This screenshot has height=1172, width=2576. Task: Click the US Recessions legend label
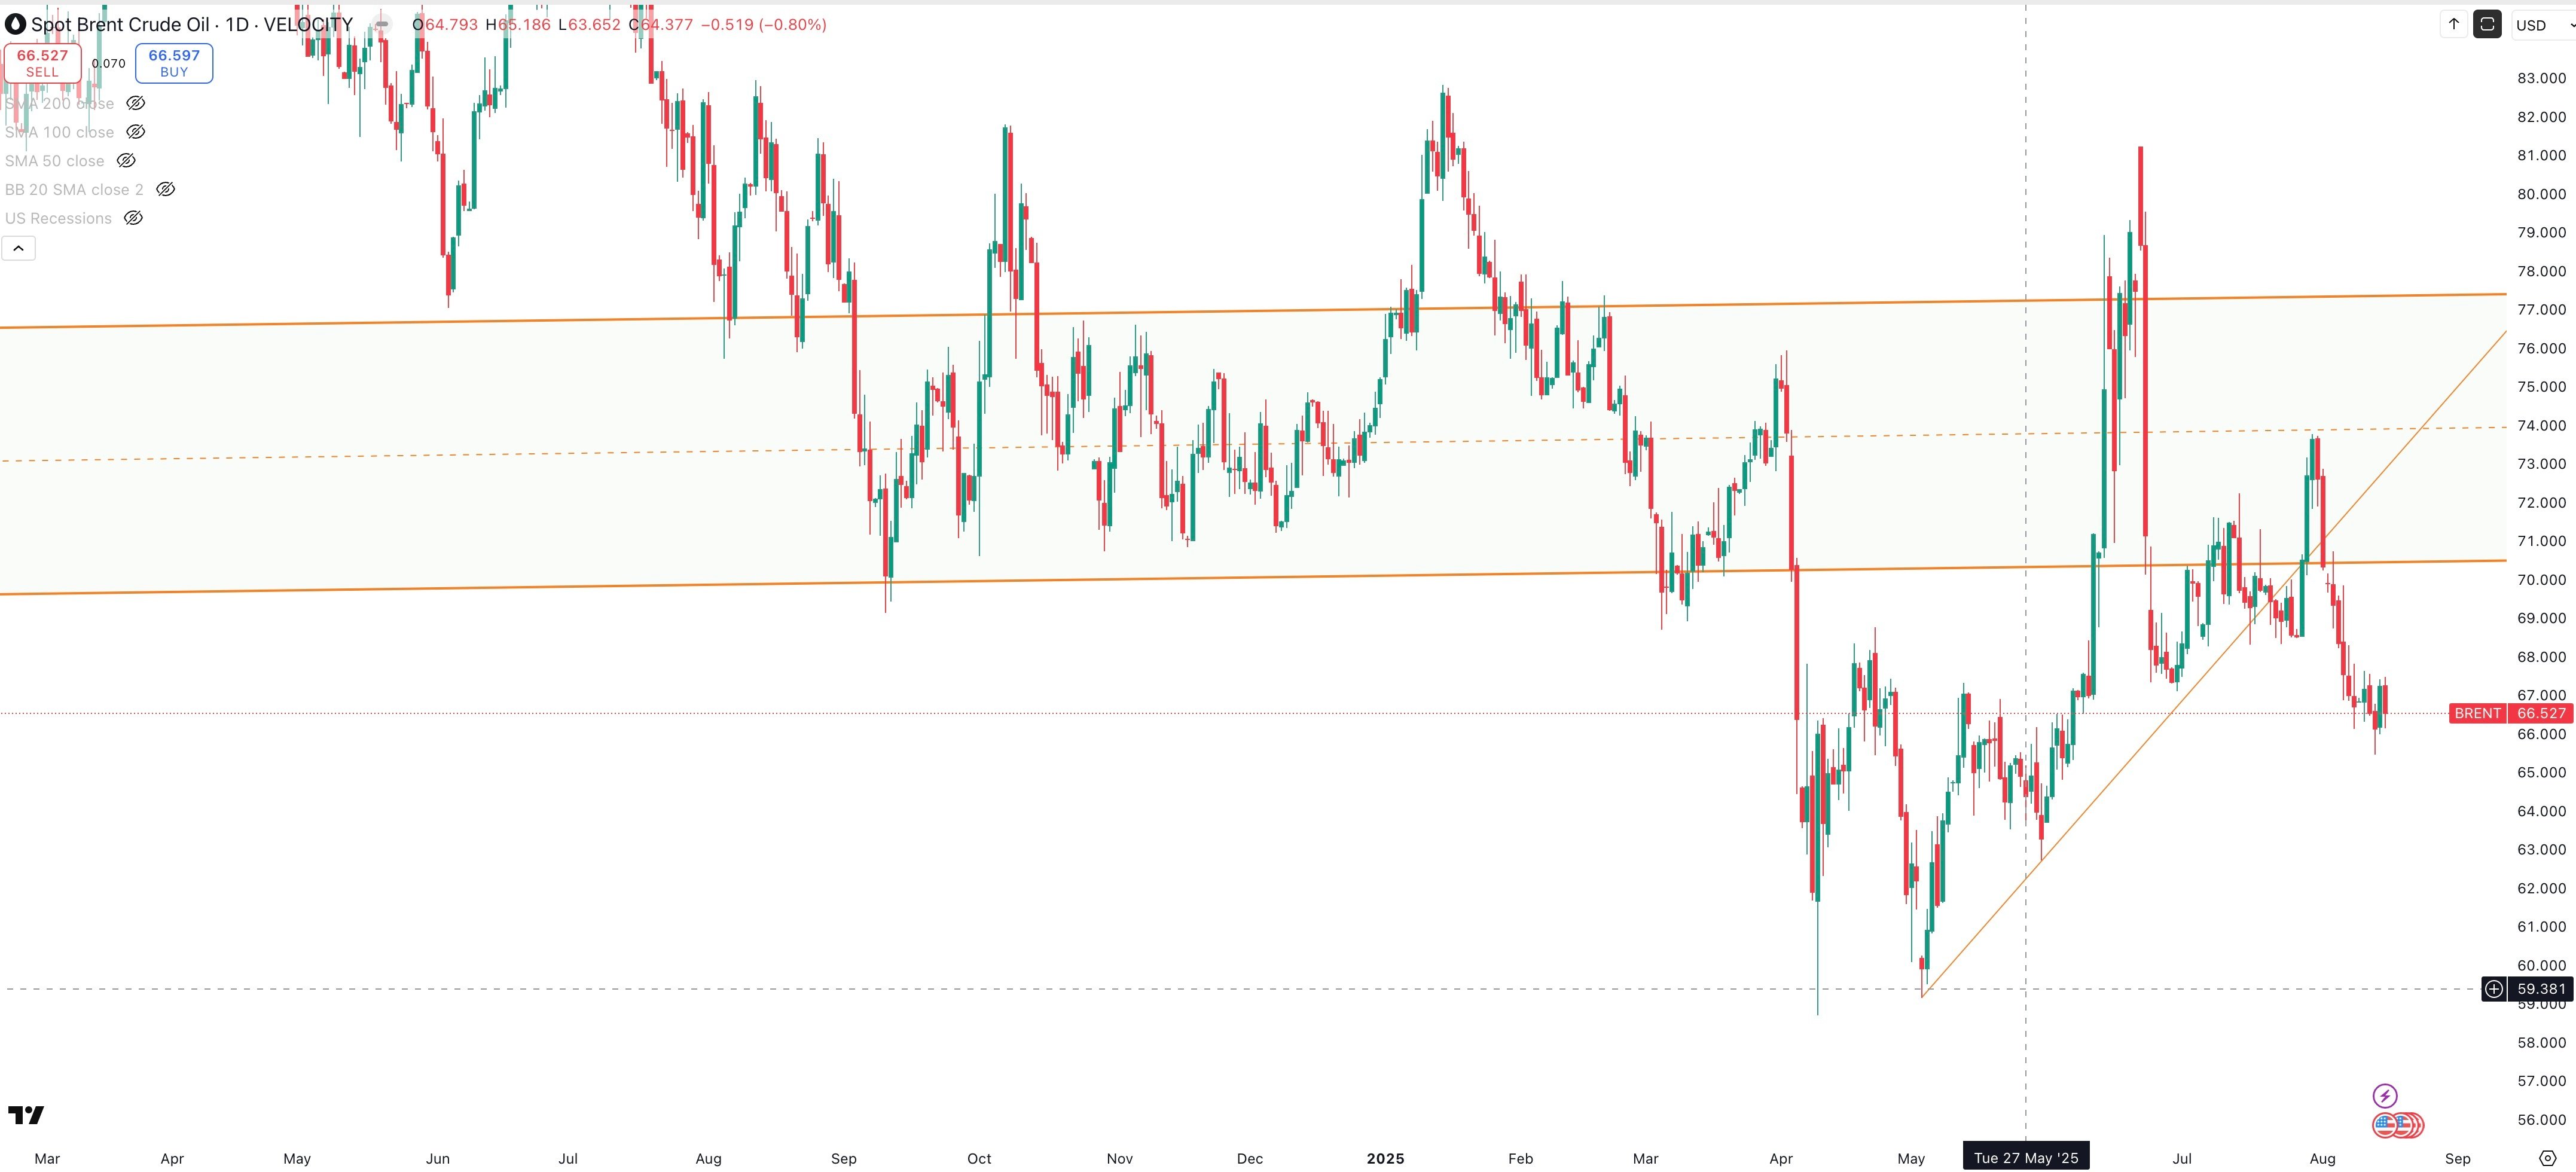(58, 218)
